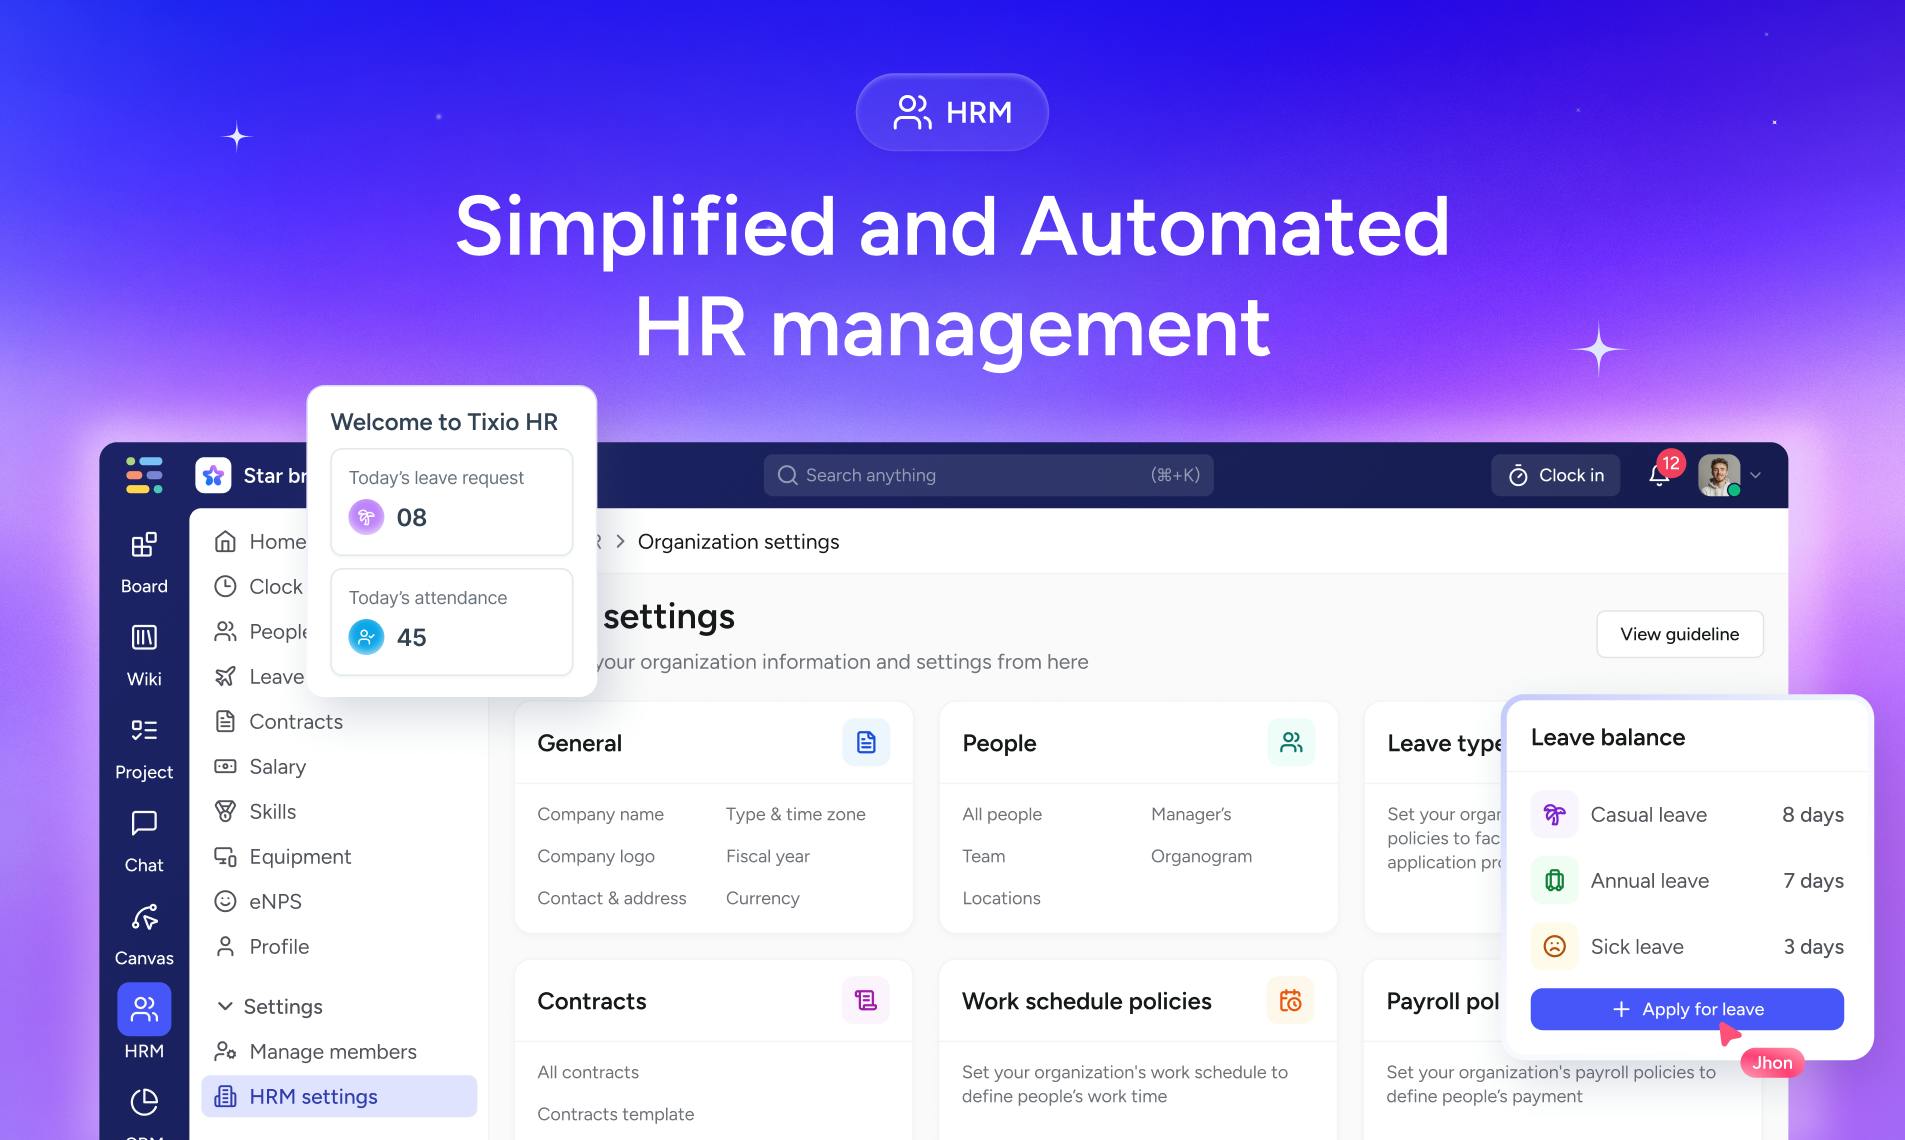Image resolution: width=1905 pixels, height=1140 pixels.
Task: Click Today's attendance card
Action: (452, 622)
